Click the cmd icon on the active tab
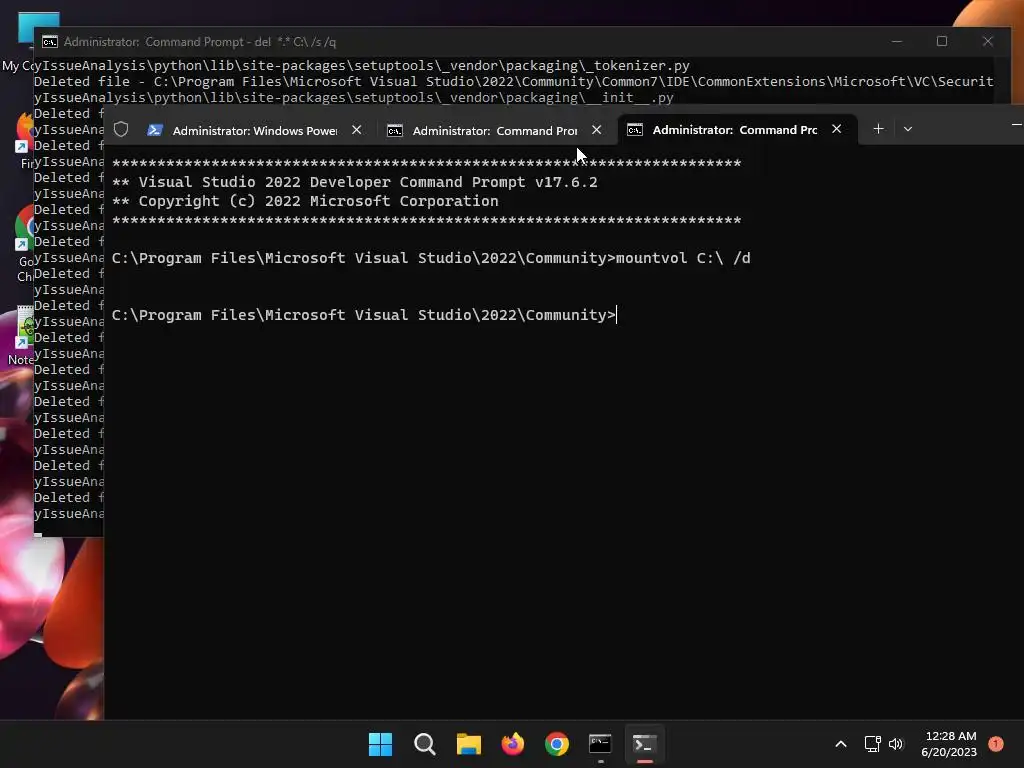The height and width of the screenshot is (768, 1024). (635, 130)
